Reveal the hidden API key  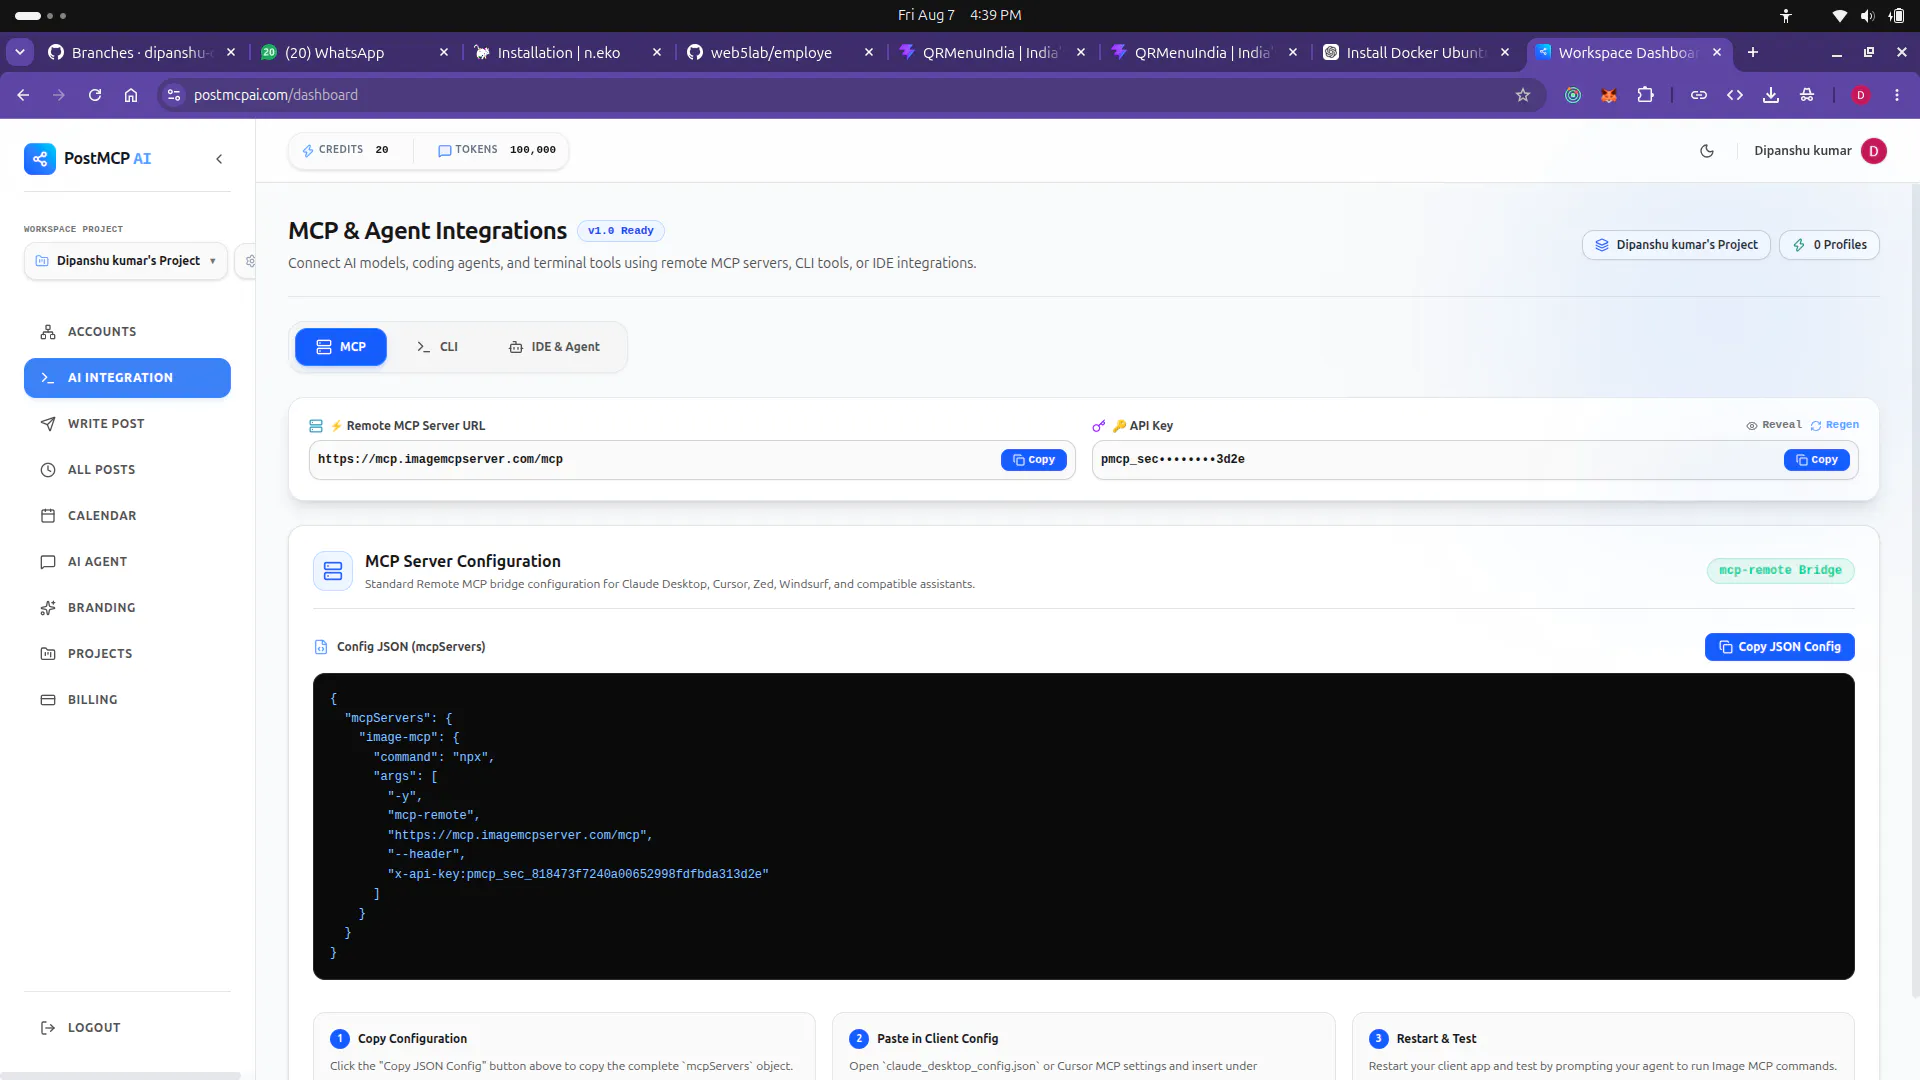(1774, 425)
